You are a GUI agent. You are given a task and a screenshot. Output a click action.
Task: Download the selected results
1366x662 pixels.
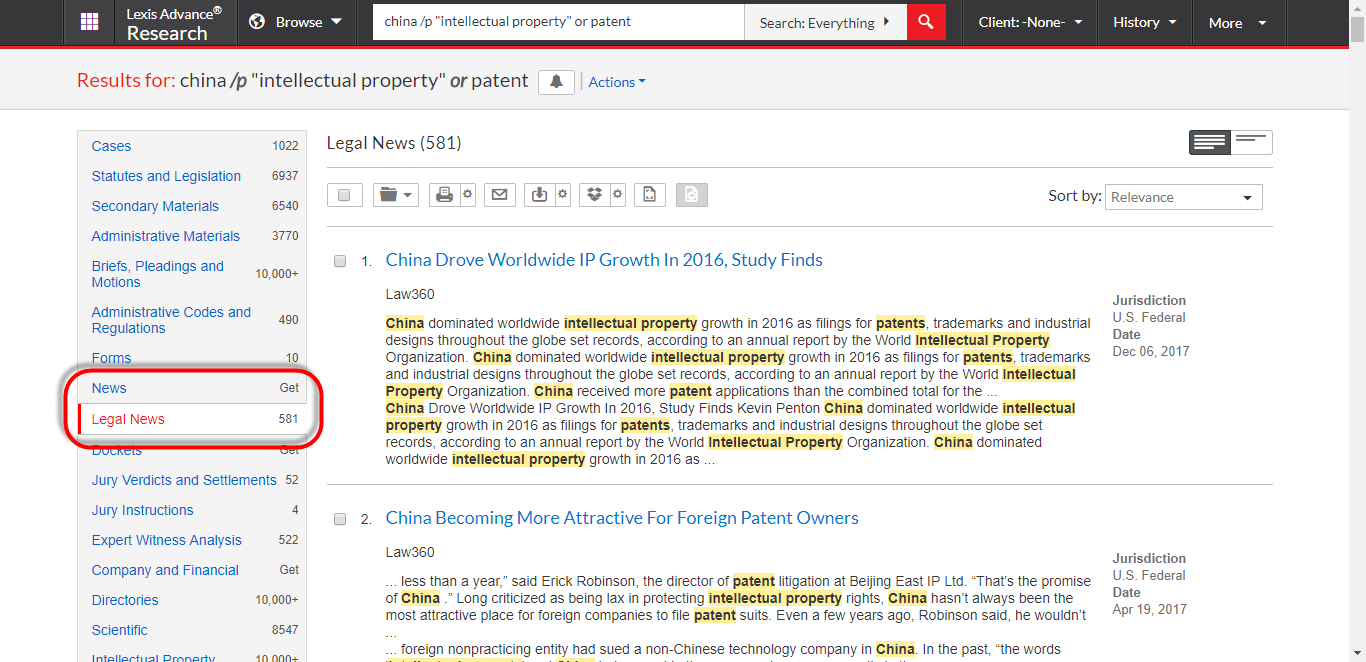[x=540, y=195]
